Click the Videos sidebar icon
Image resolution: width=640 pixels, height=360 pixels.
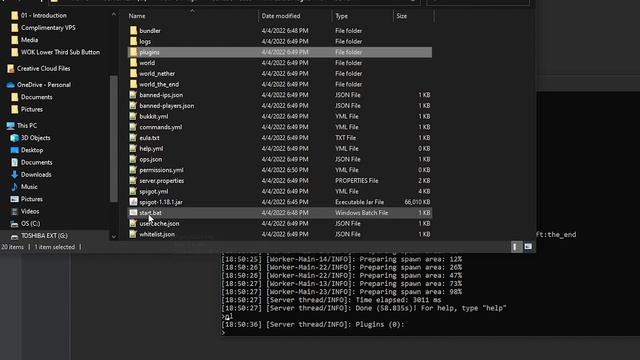click(15, 211)
